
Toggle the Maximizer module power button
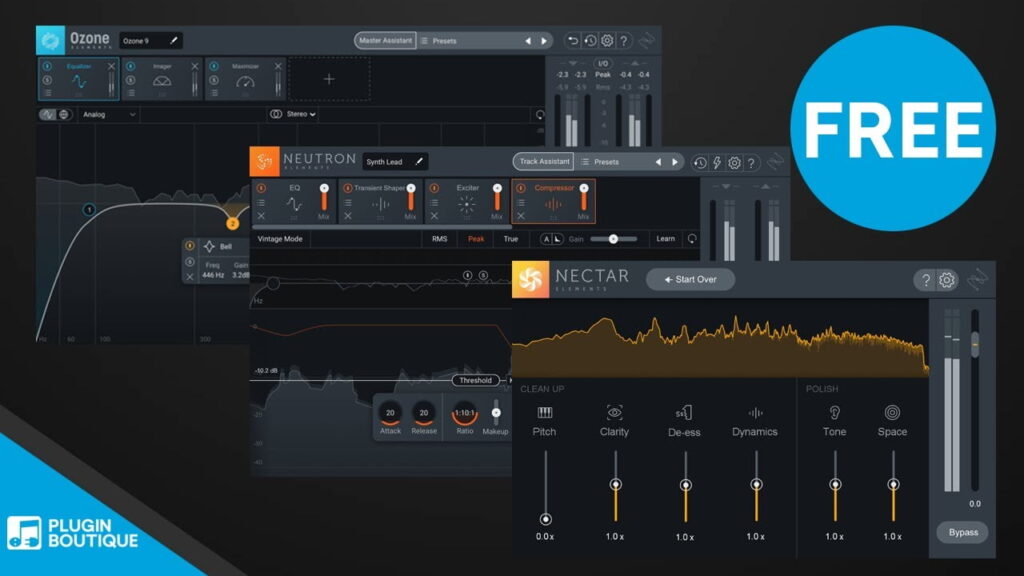(x=214, y=66)
